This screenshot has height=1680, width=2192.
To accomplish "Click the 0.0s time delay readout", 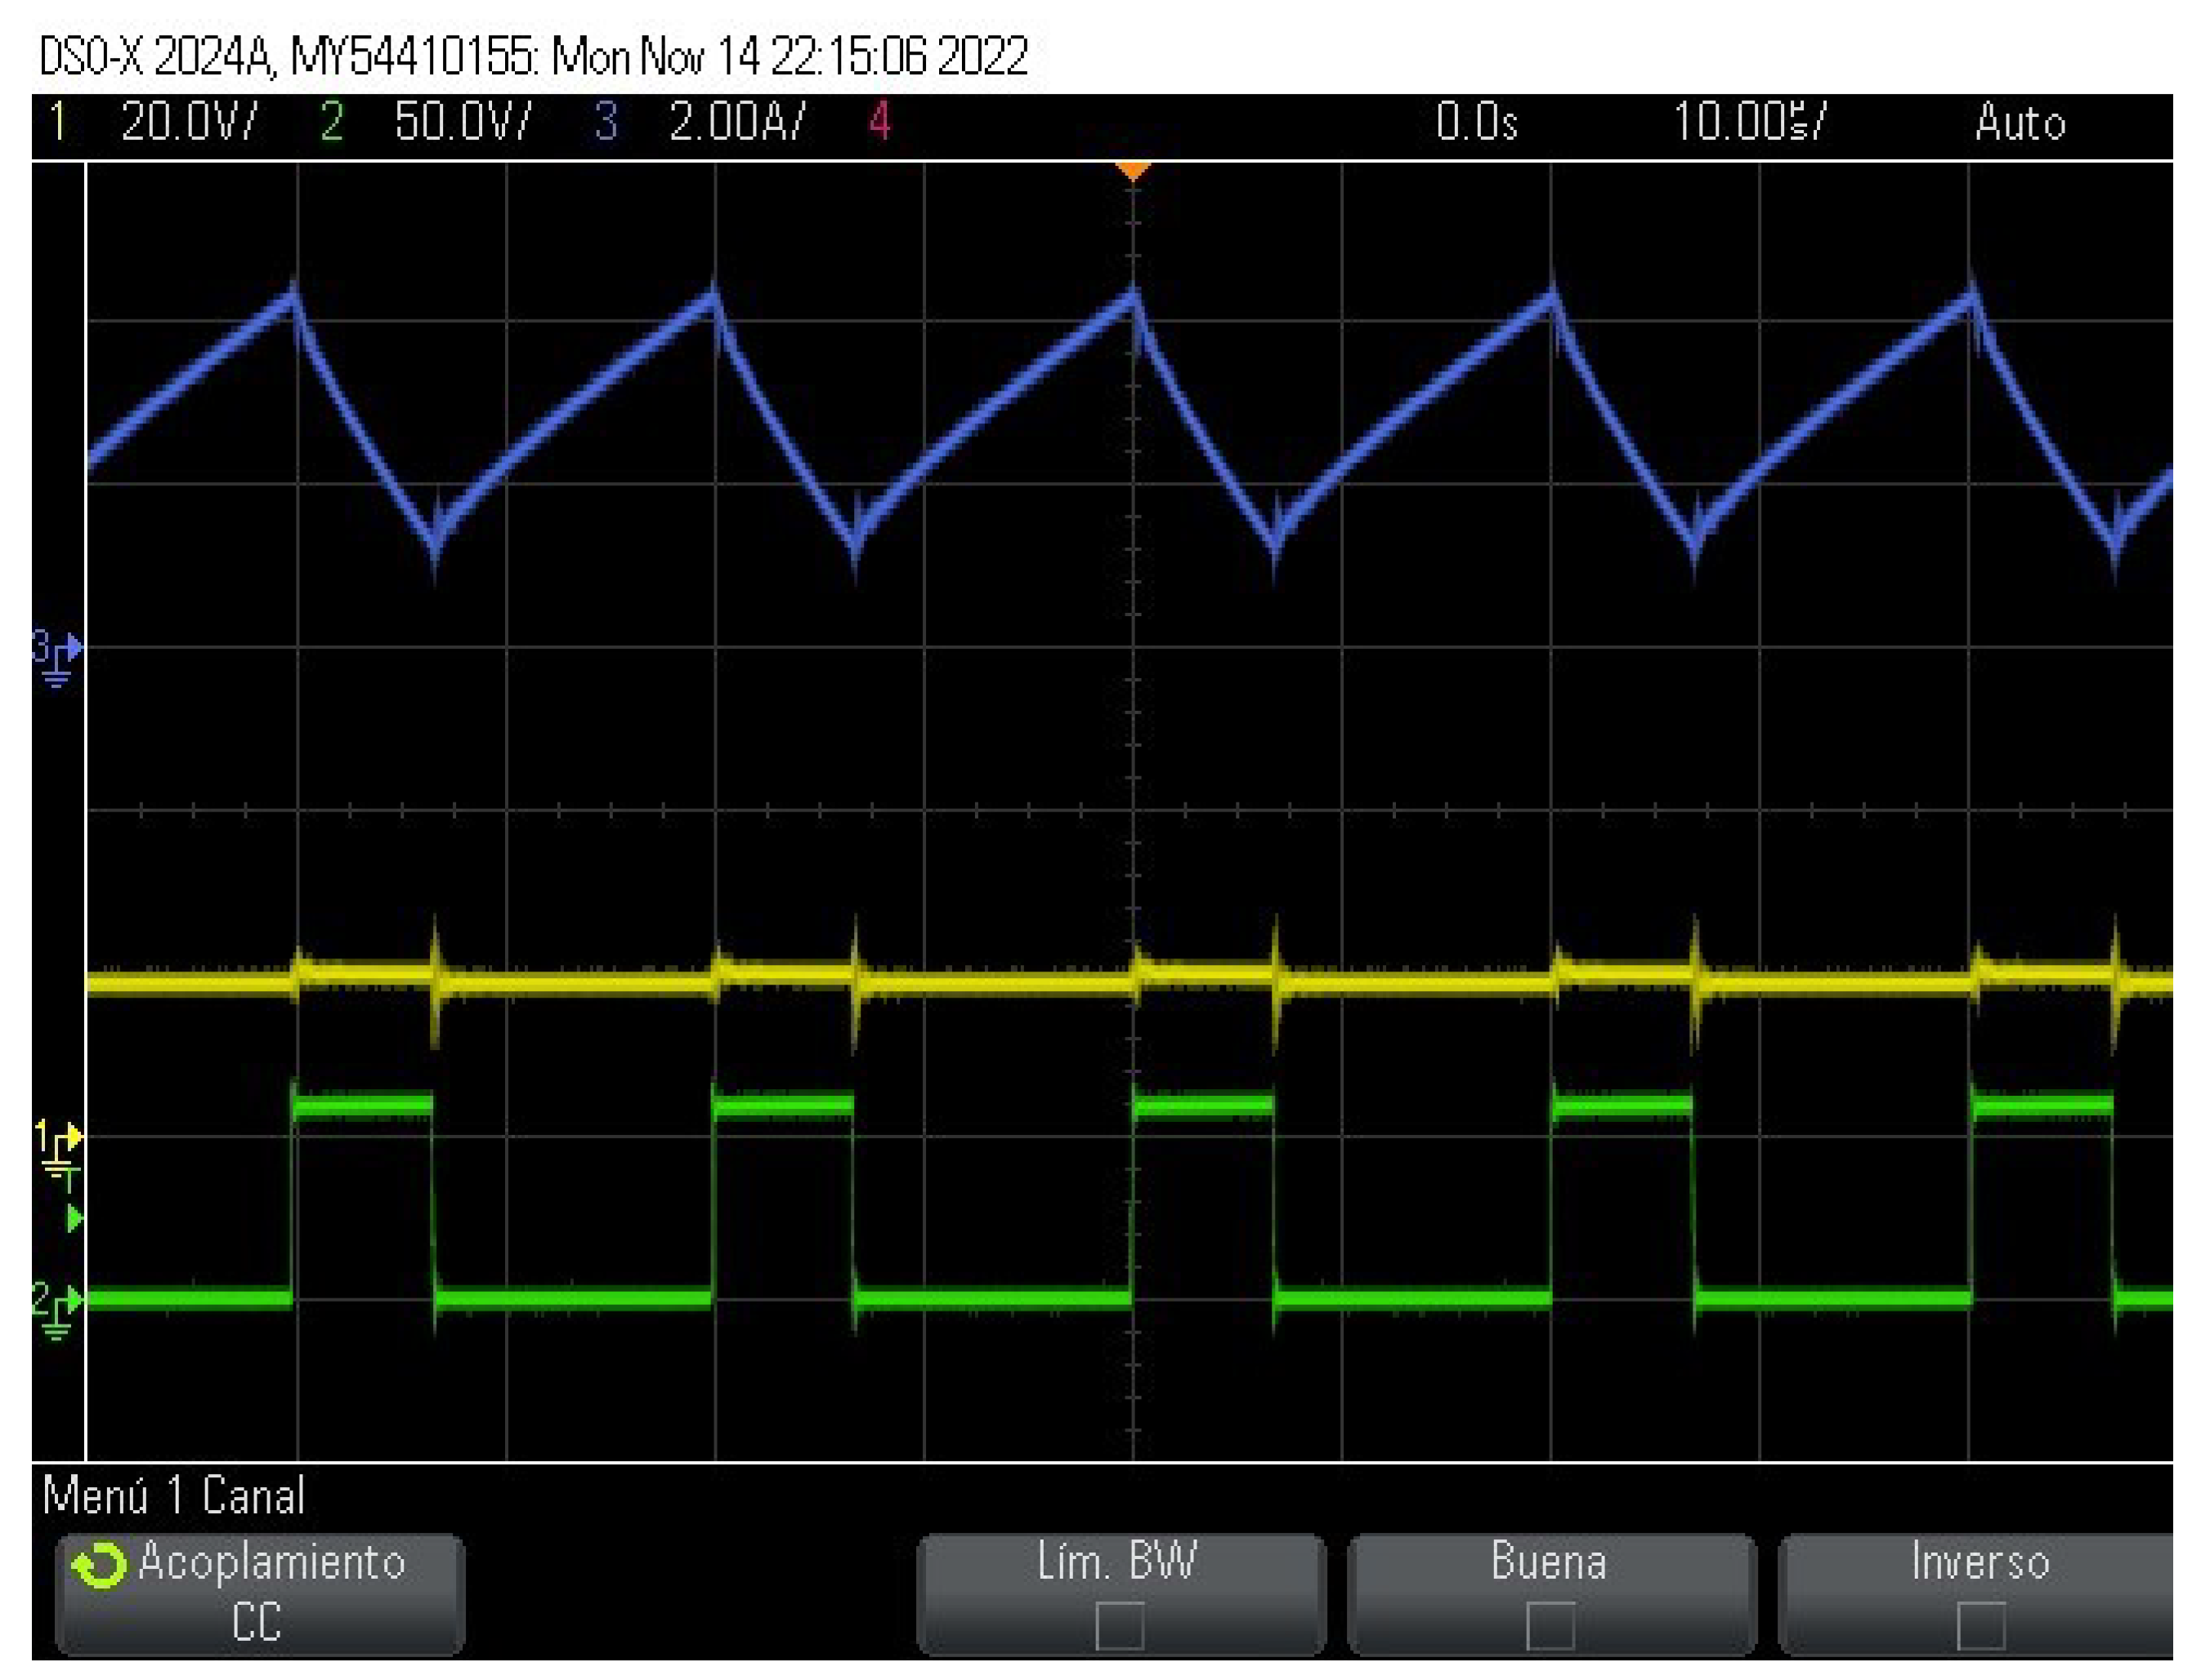I will point(1476,122).
